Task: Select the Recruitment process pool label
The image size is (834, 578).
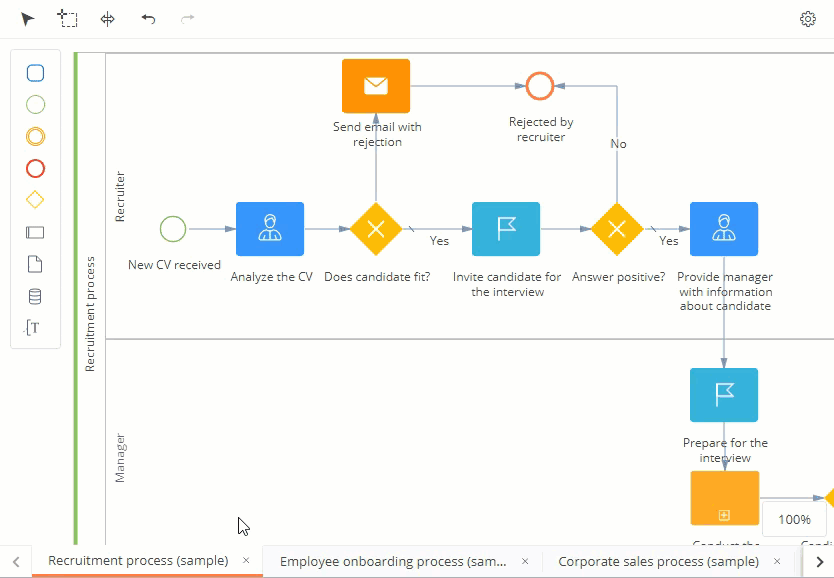Action: tap(90, 314)
